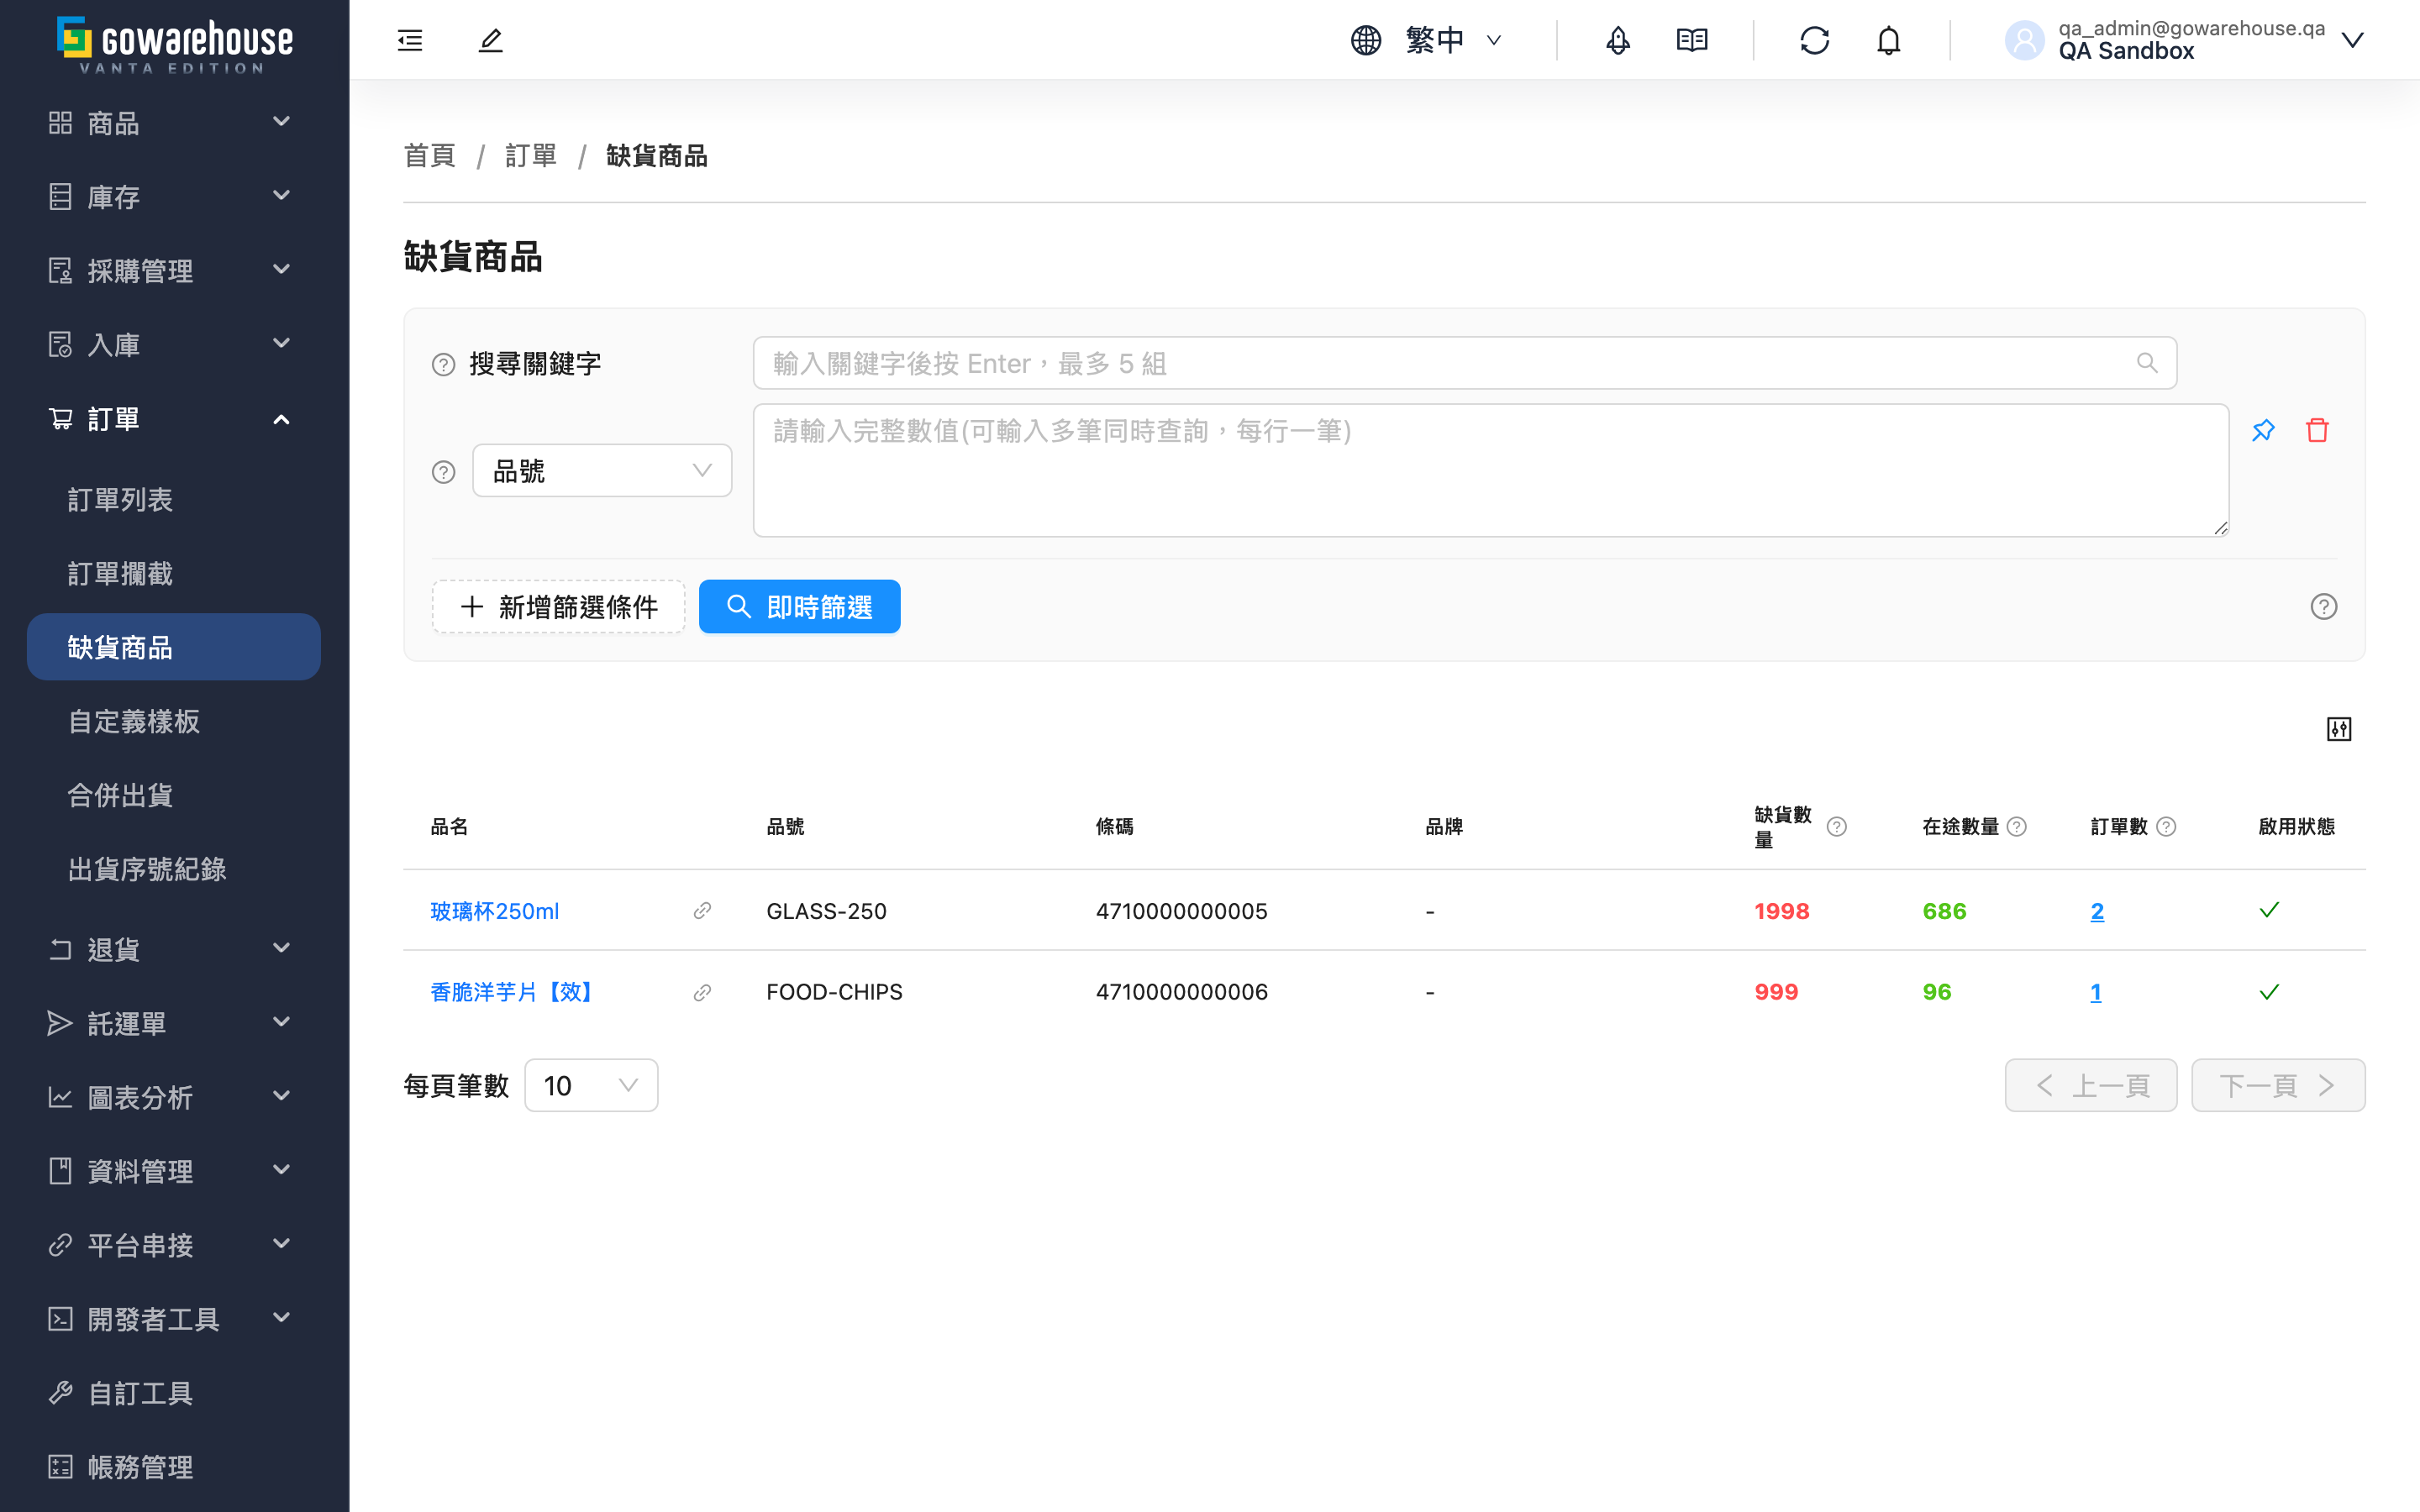
Task: Click help icon at filter panel bottom right
Action: (x=2323, y=606)
